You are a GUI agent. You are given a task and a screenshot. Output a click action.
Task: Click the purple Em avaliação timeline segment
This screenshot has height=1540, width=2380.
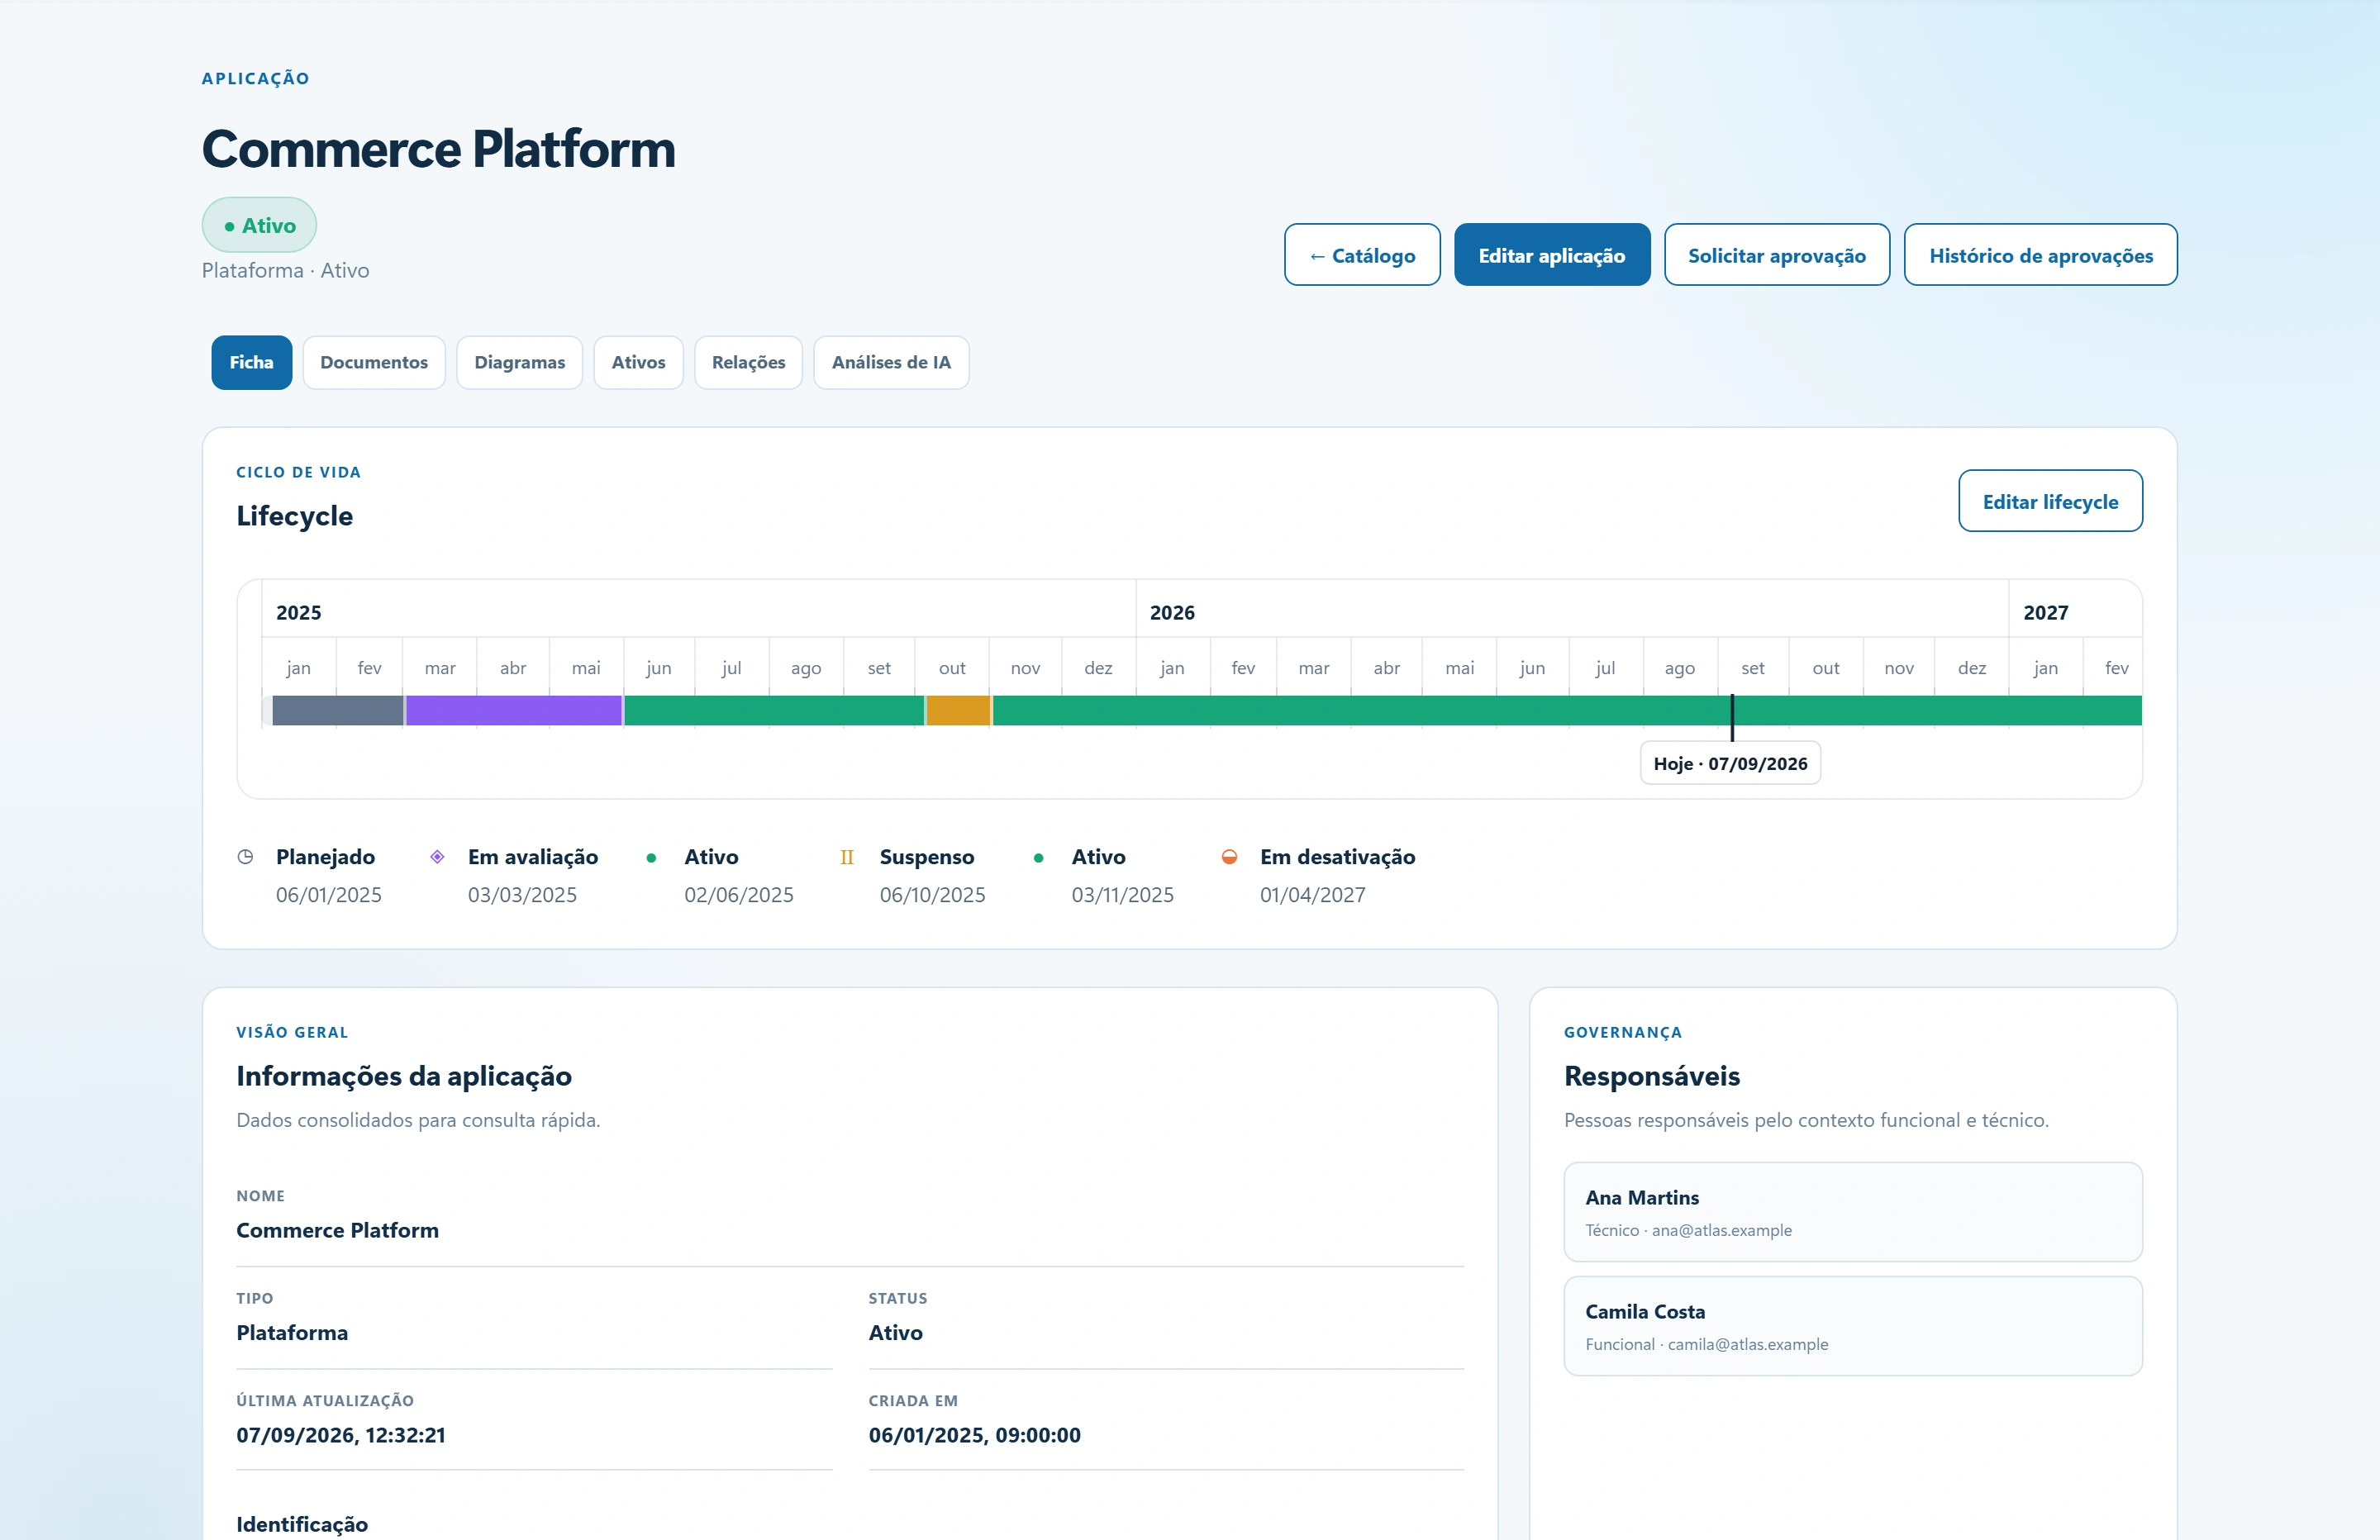514,710
